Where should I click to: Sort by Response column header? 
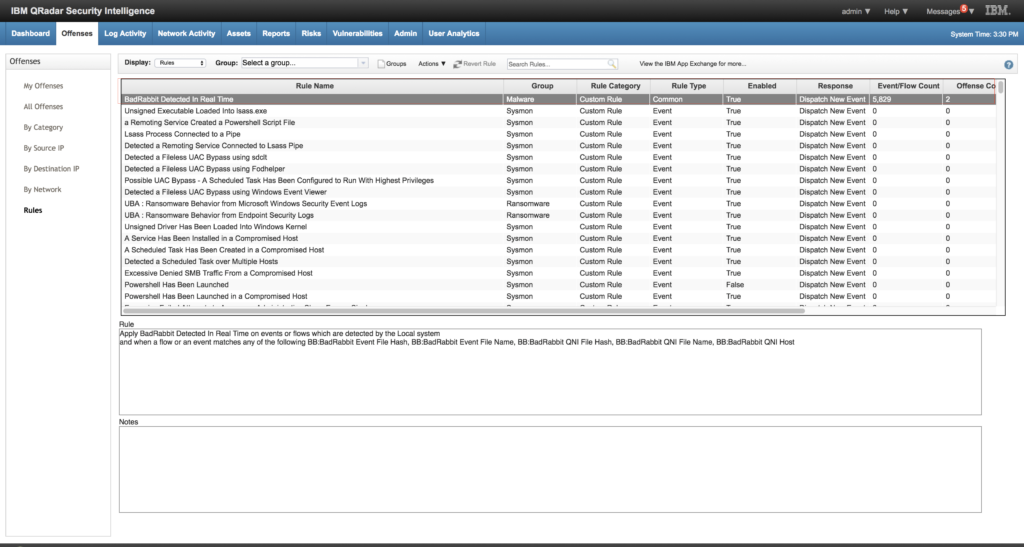[833, 86]
